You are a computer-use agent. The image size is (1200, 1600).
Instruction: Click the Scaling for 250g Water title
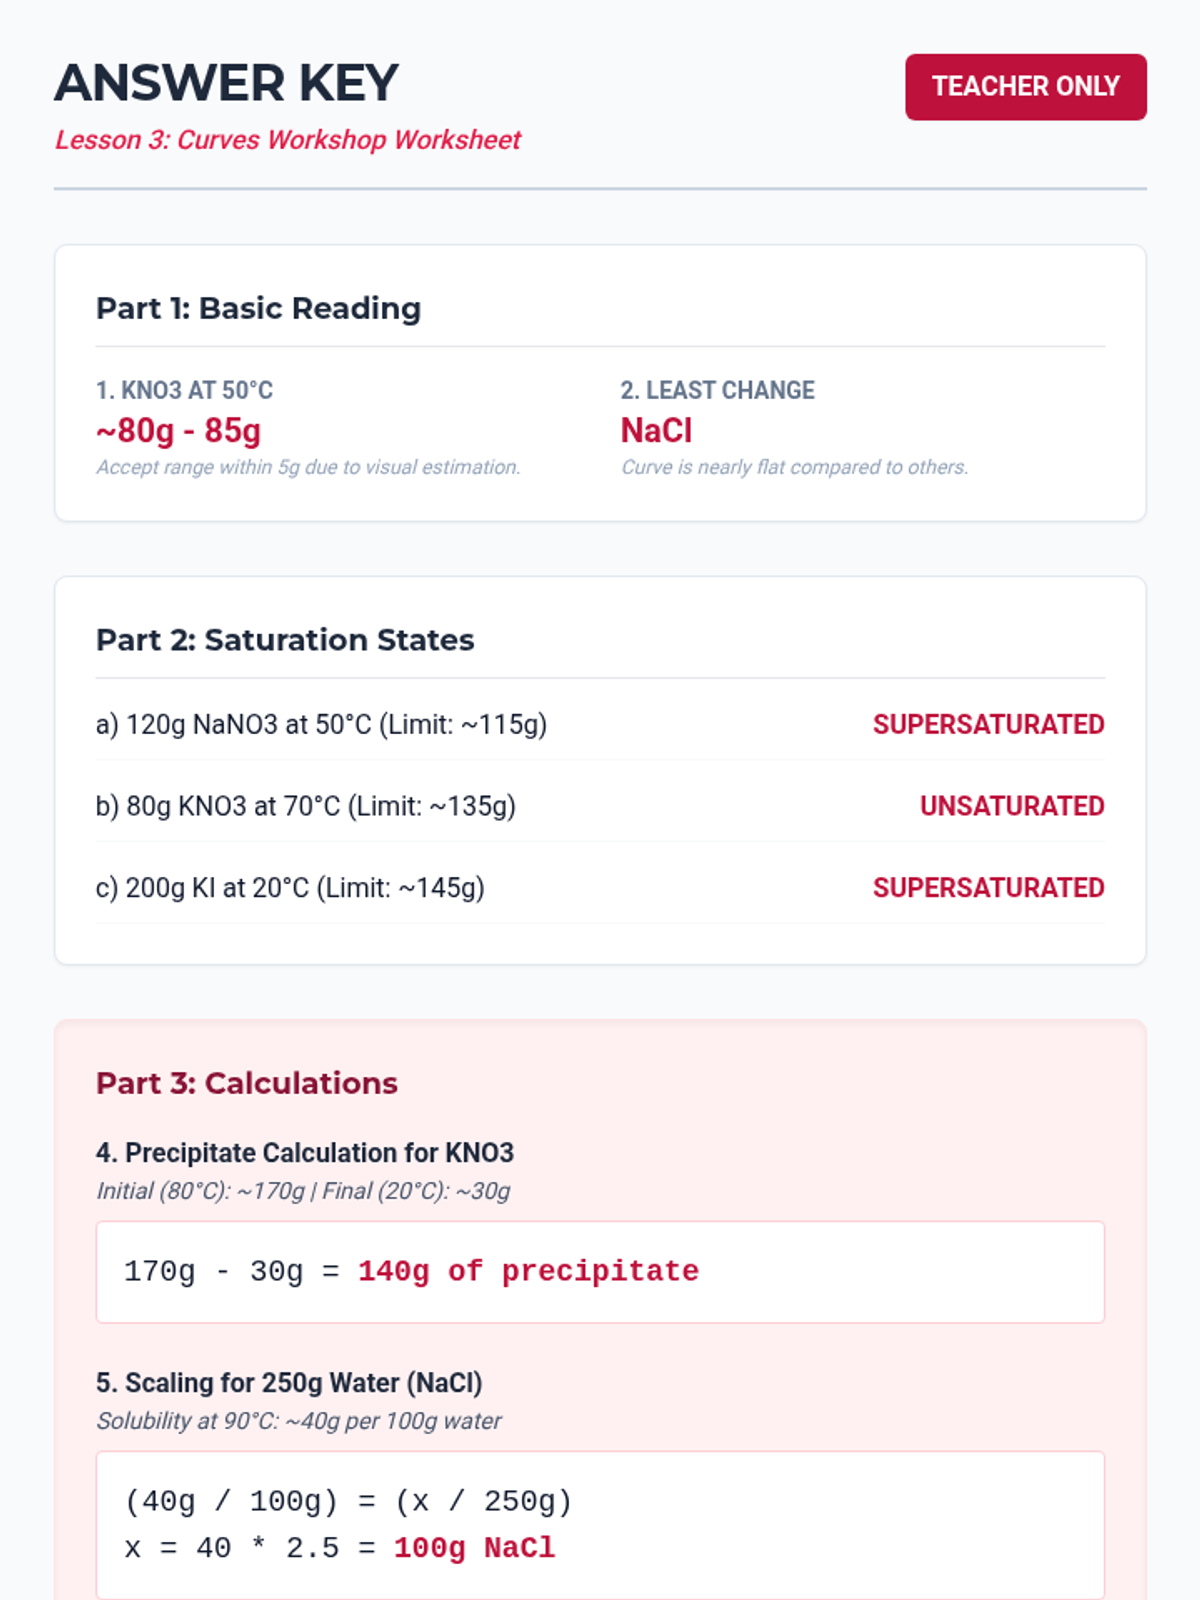pyautogui.click(x=289, y=1383)
